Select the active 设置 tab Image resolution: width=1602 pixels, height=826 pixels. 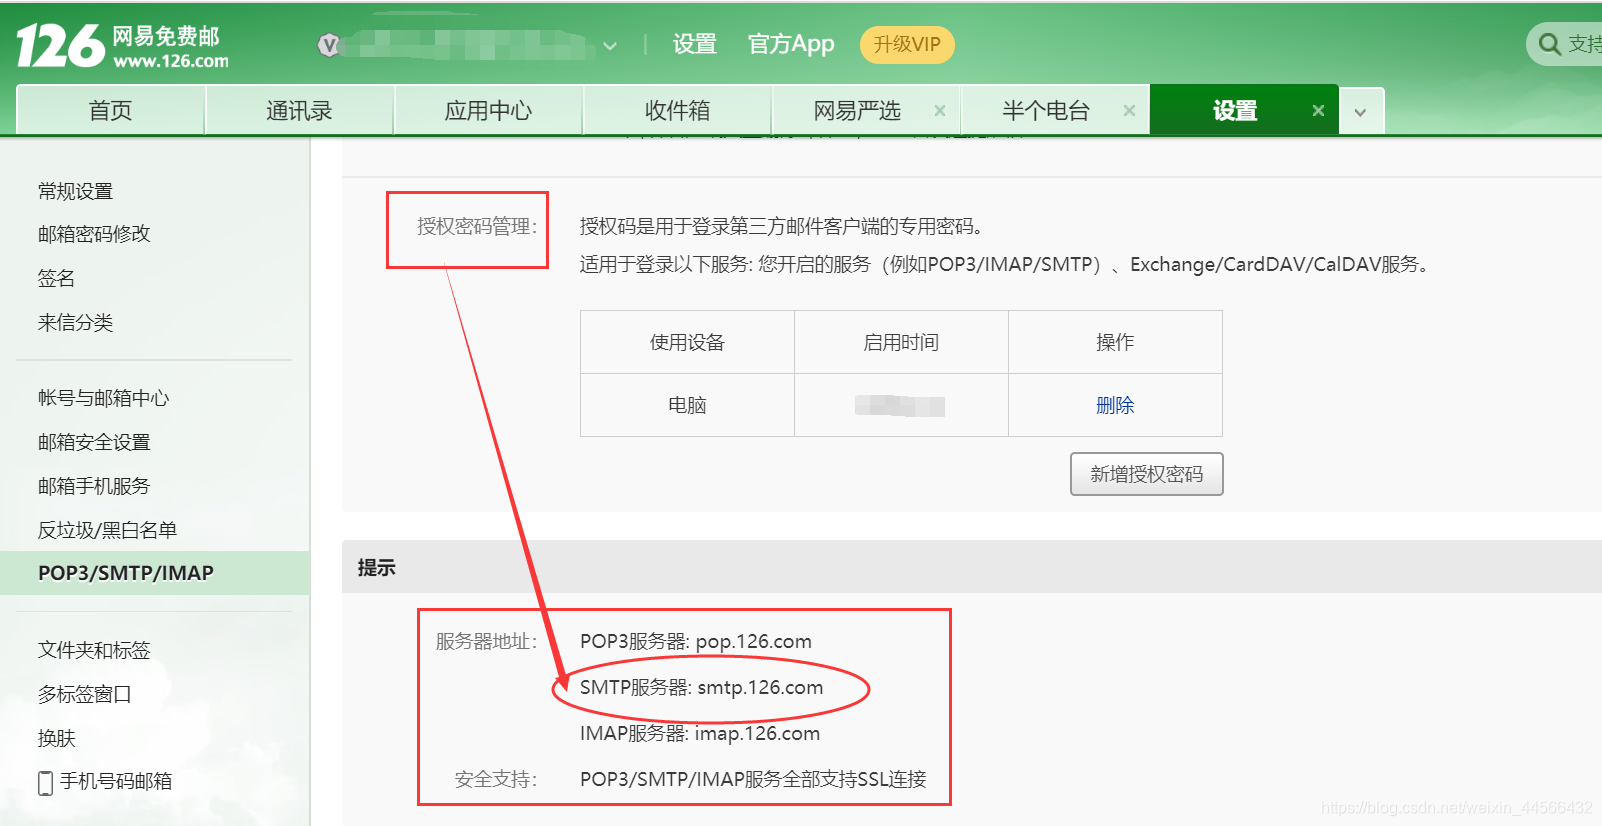[x=1235, y=110]
